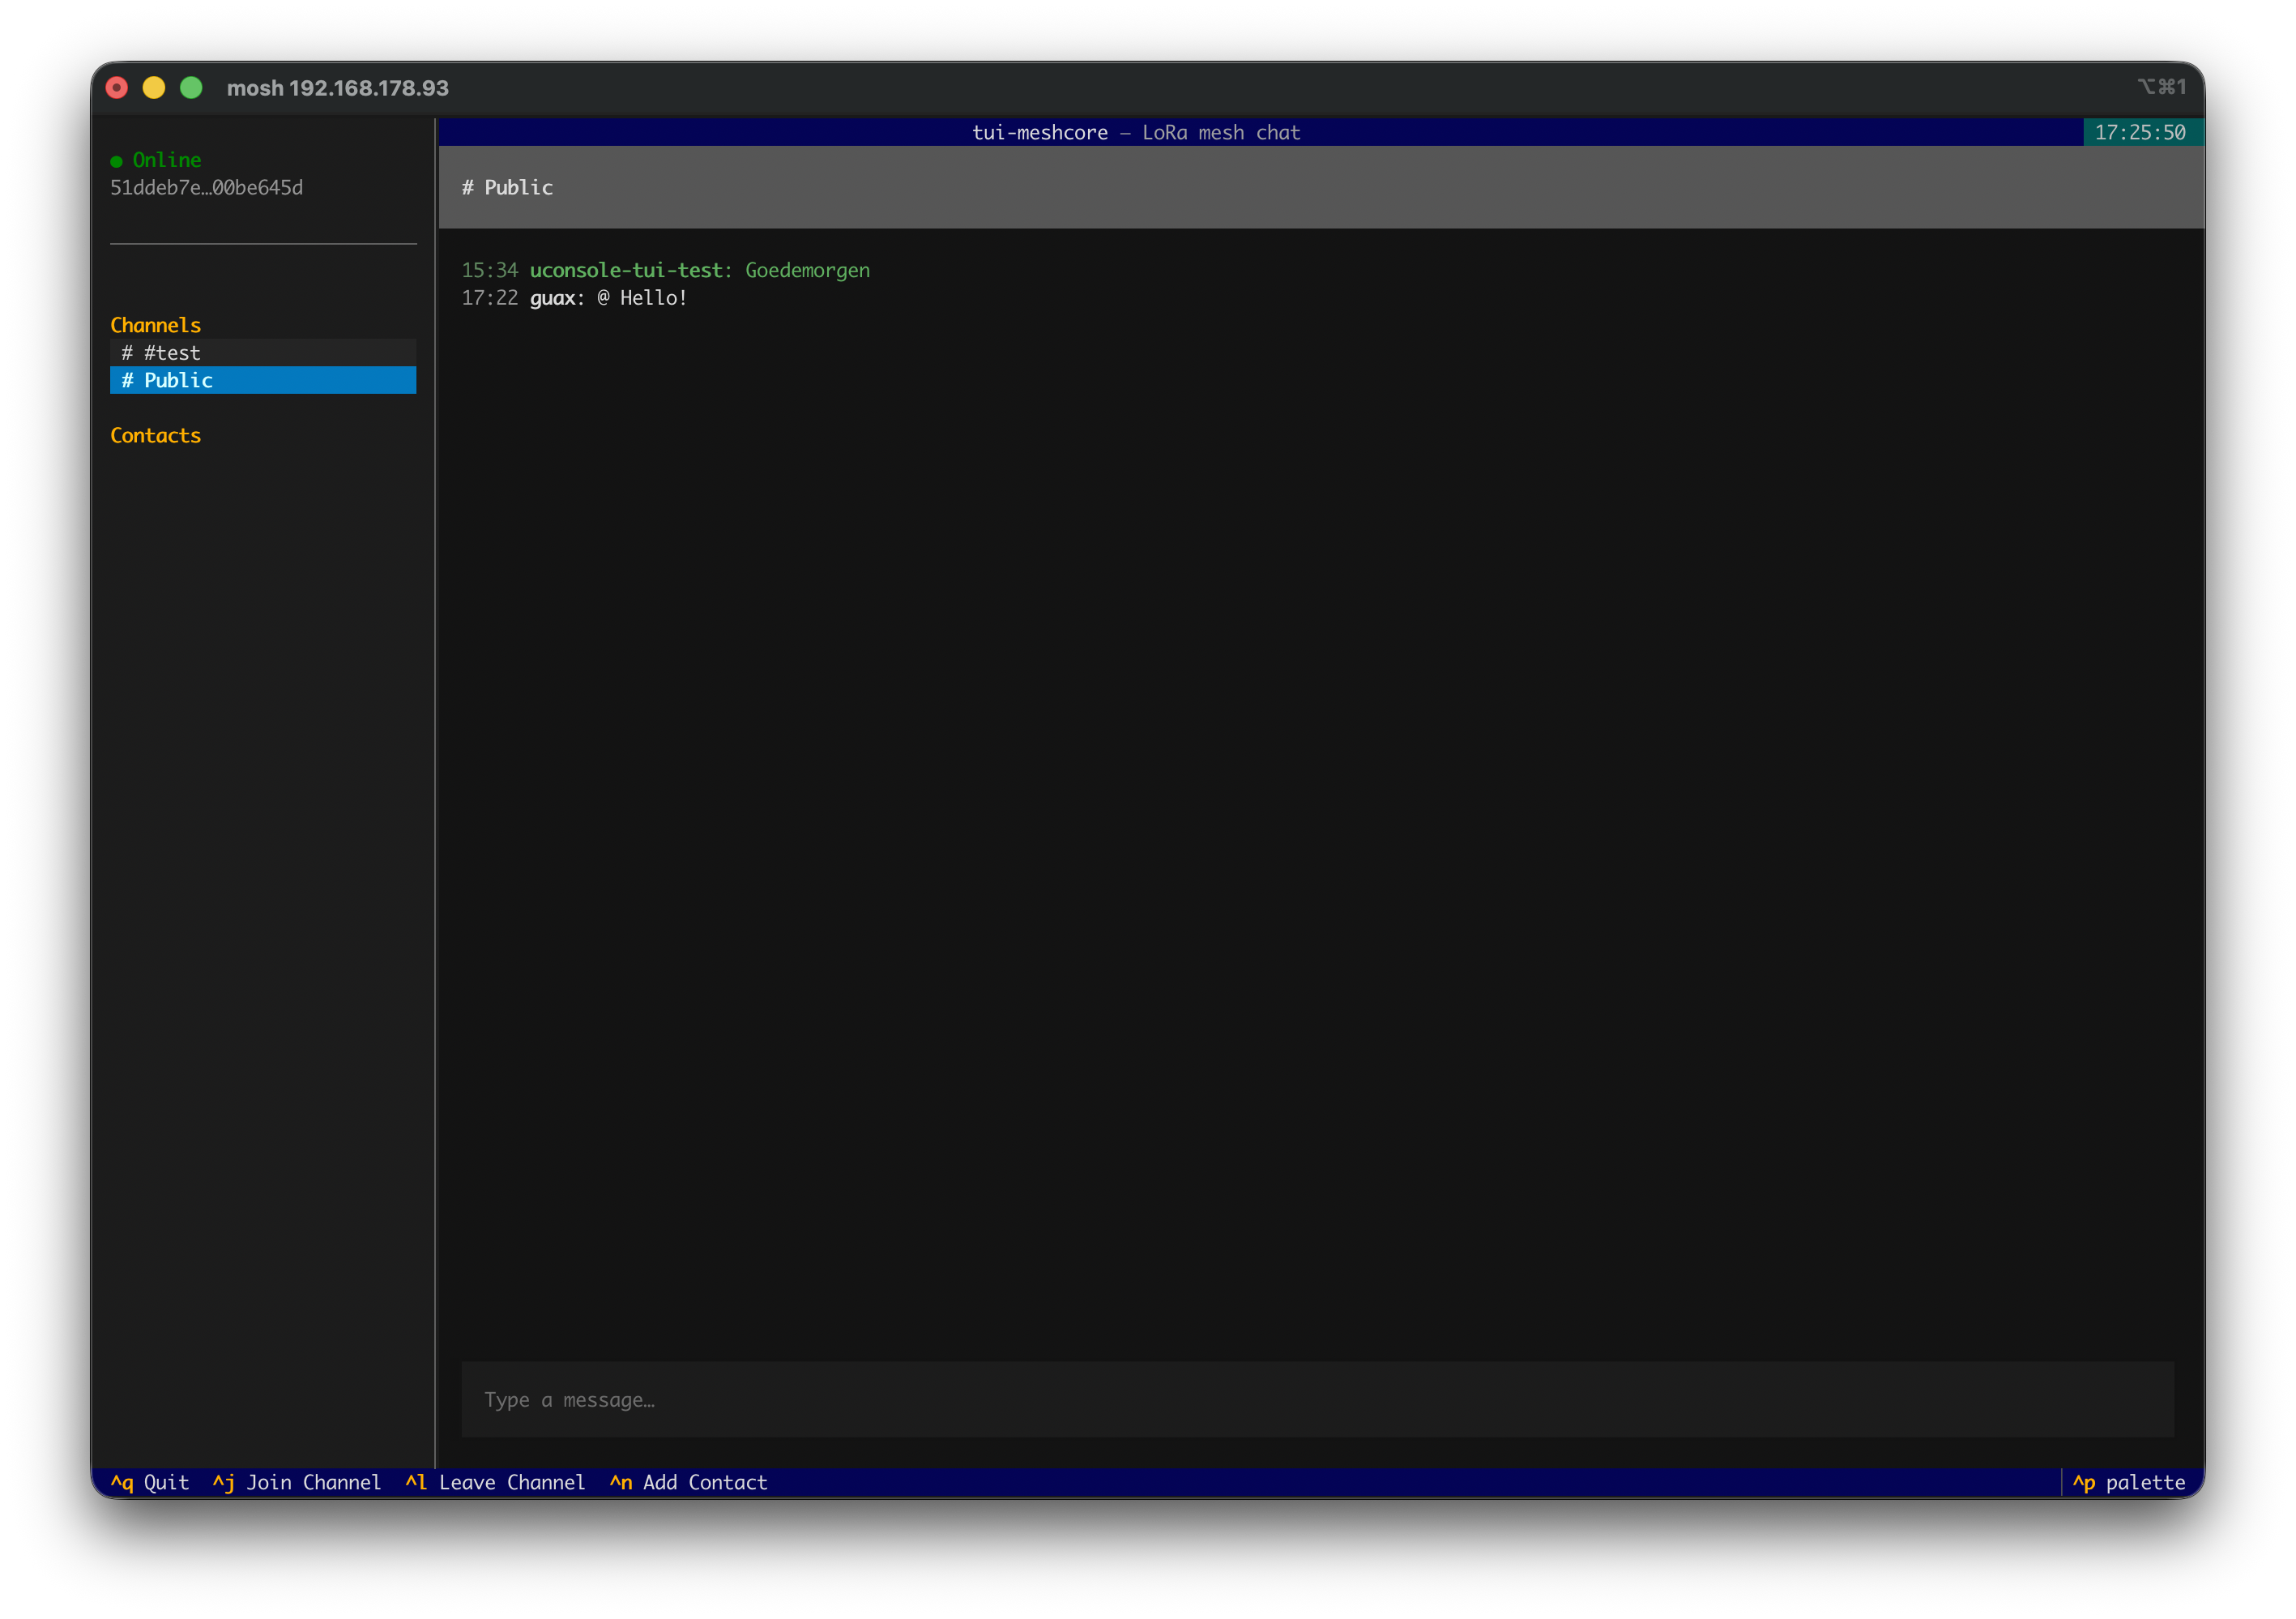Click the uconsole-tui-test Goedemorgen message
Screen dimensions: 2296x1619
(665, 270)
